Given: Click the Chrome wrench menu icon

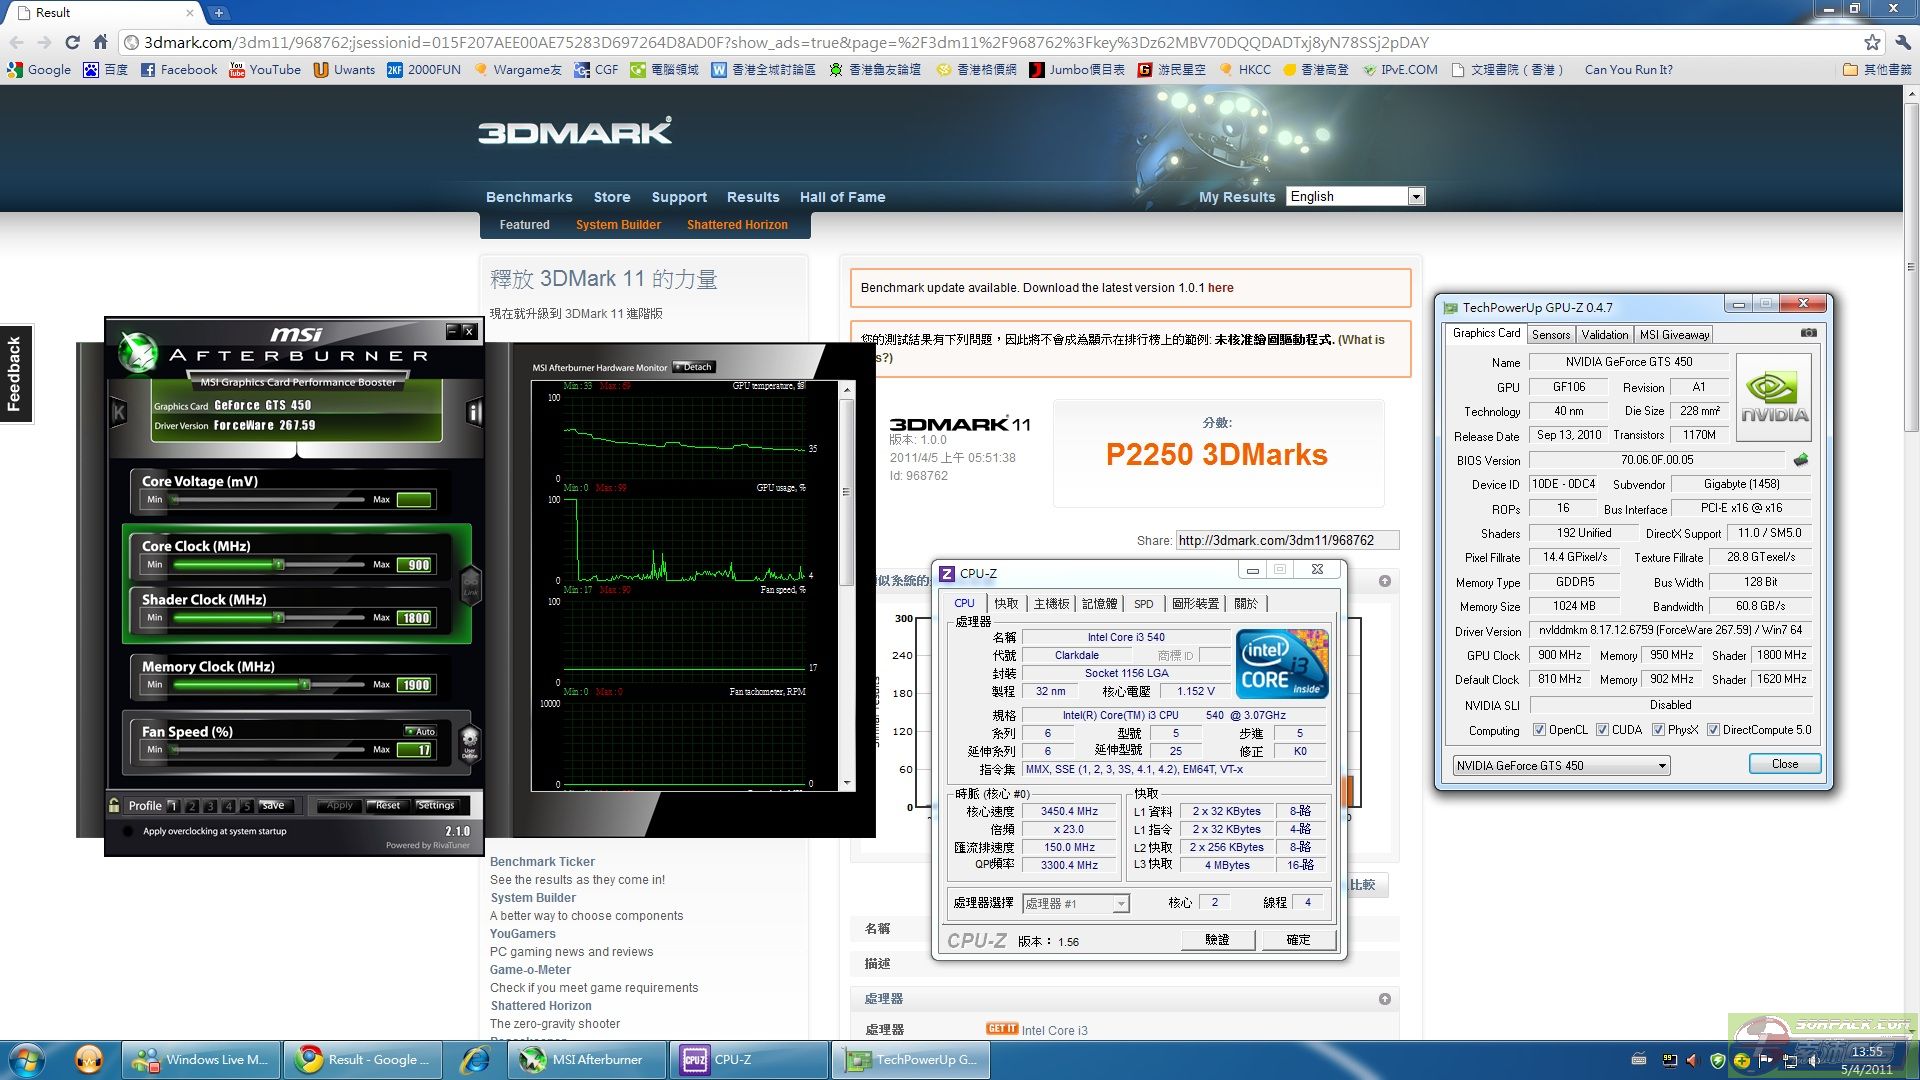Looking at the screenshot, I should tap(1902, 42).
